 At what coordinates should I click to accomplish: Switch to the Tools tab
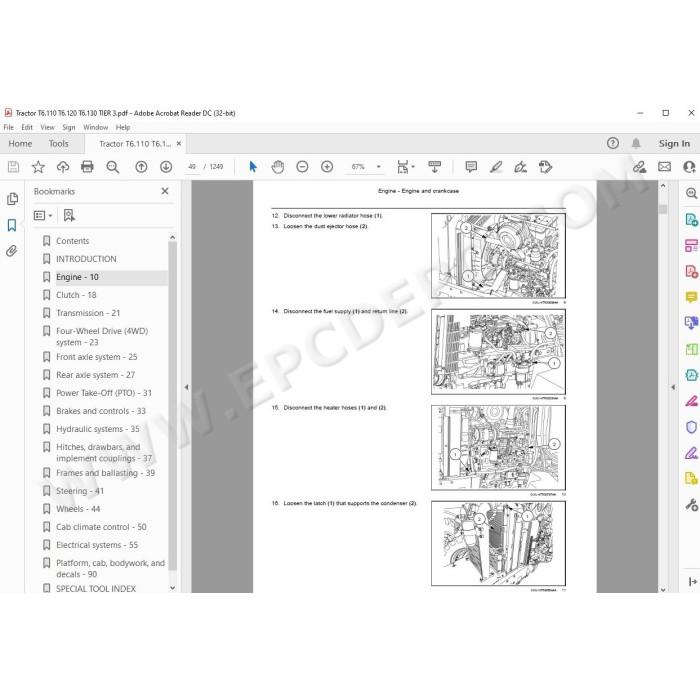[58, 143]
